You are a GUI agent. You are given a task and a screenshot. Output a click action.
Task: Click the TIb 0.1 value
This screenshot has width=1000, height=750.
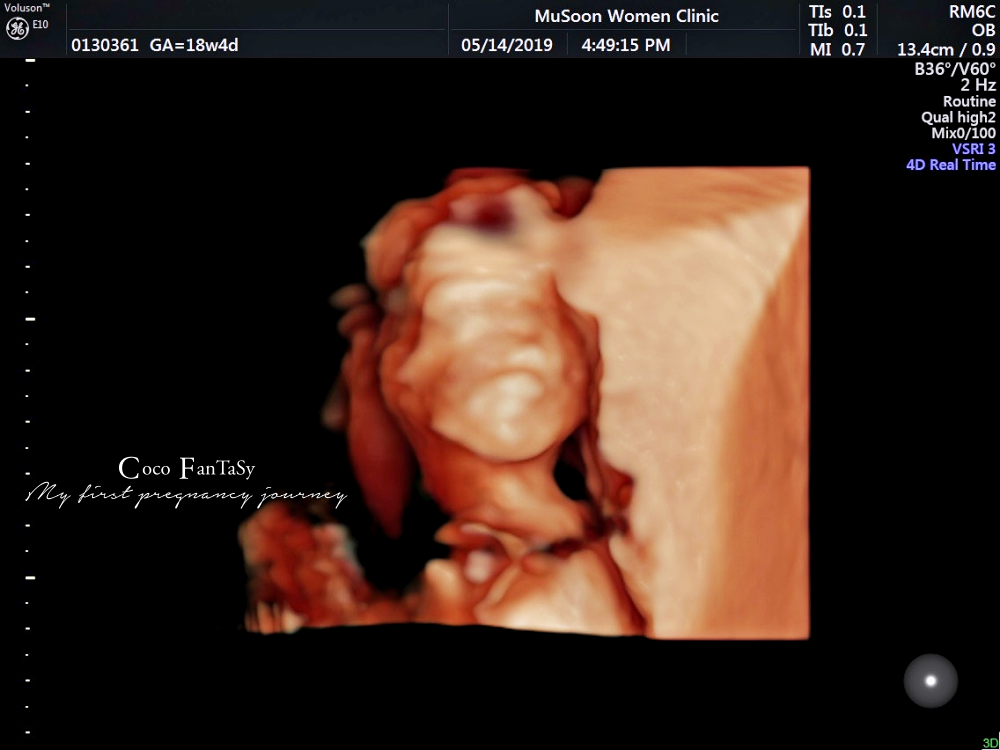(837, 31)
